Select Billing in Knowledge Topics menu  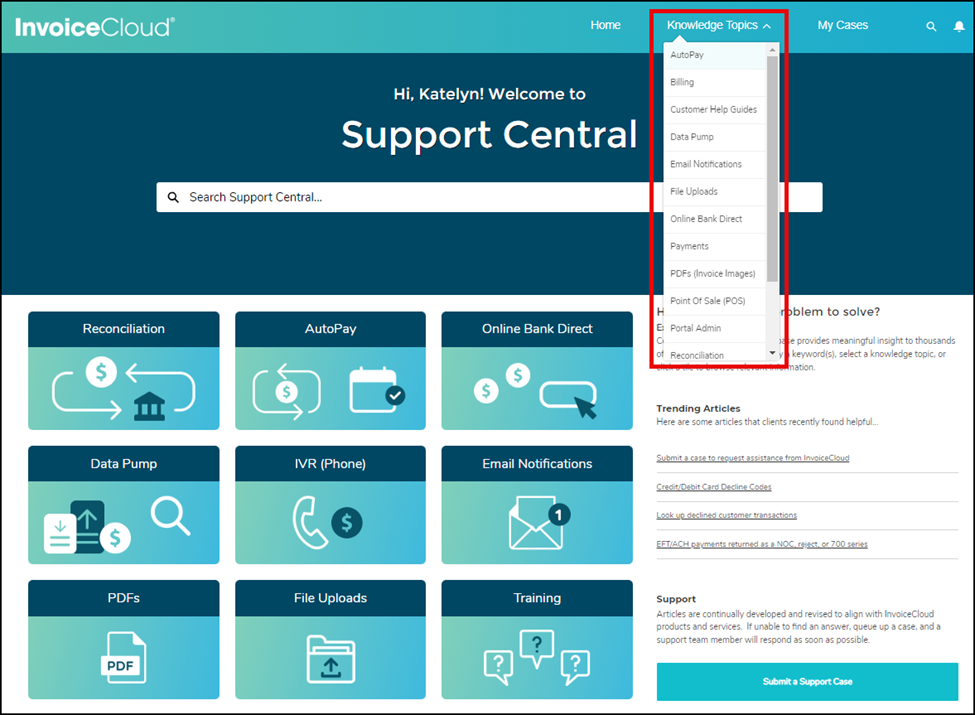point(715,83)
